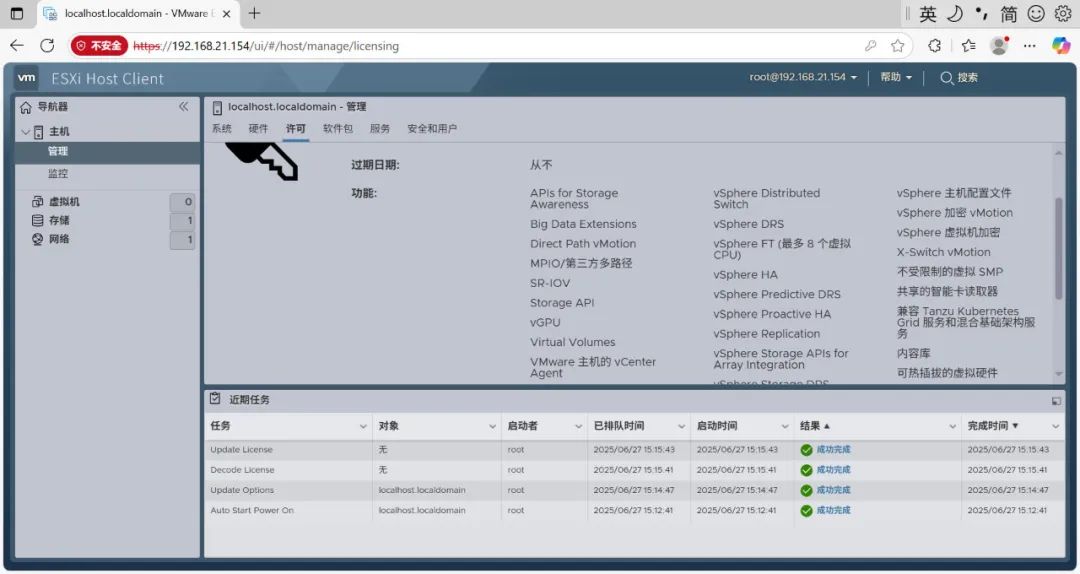Open tab actions menu icon

17,13
